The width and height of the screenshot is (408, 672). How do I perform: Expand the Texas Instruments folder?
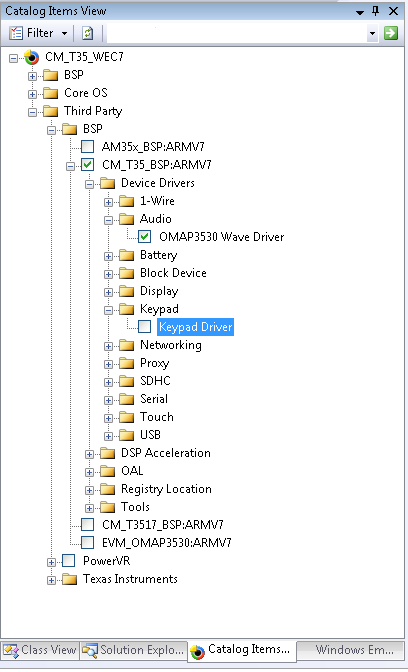coord(51,580)
